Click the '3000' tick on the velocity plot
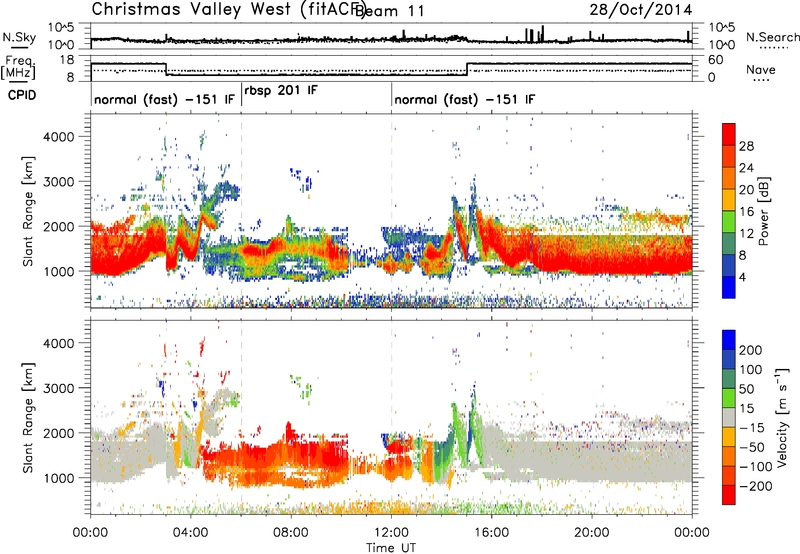 (x=58, y=388)
